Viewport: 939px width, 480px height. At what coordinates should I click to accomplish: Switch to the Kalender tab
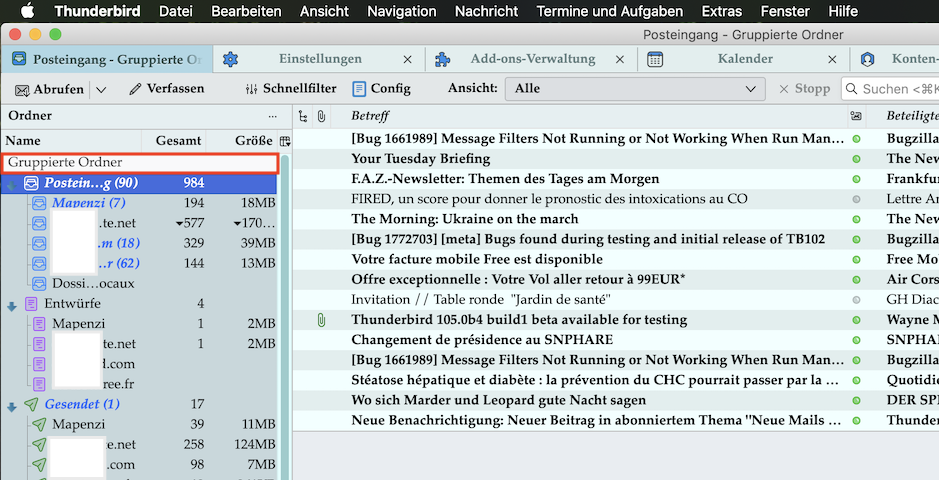744,59
